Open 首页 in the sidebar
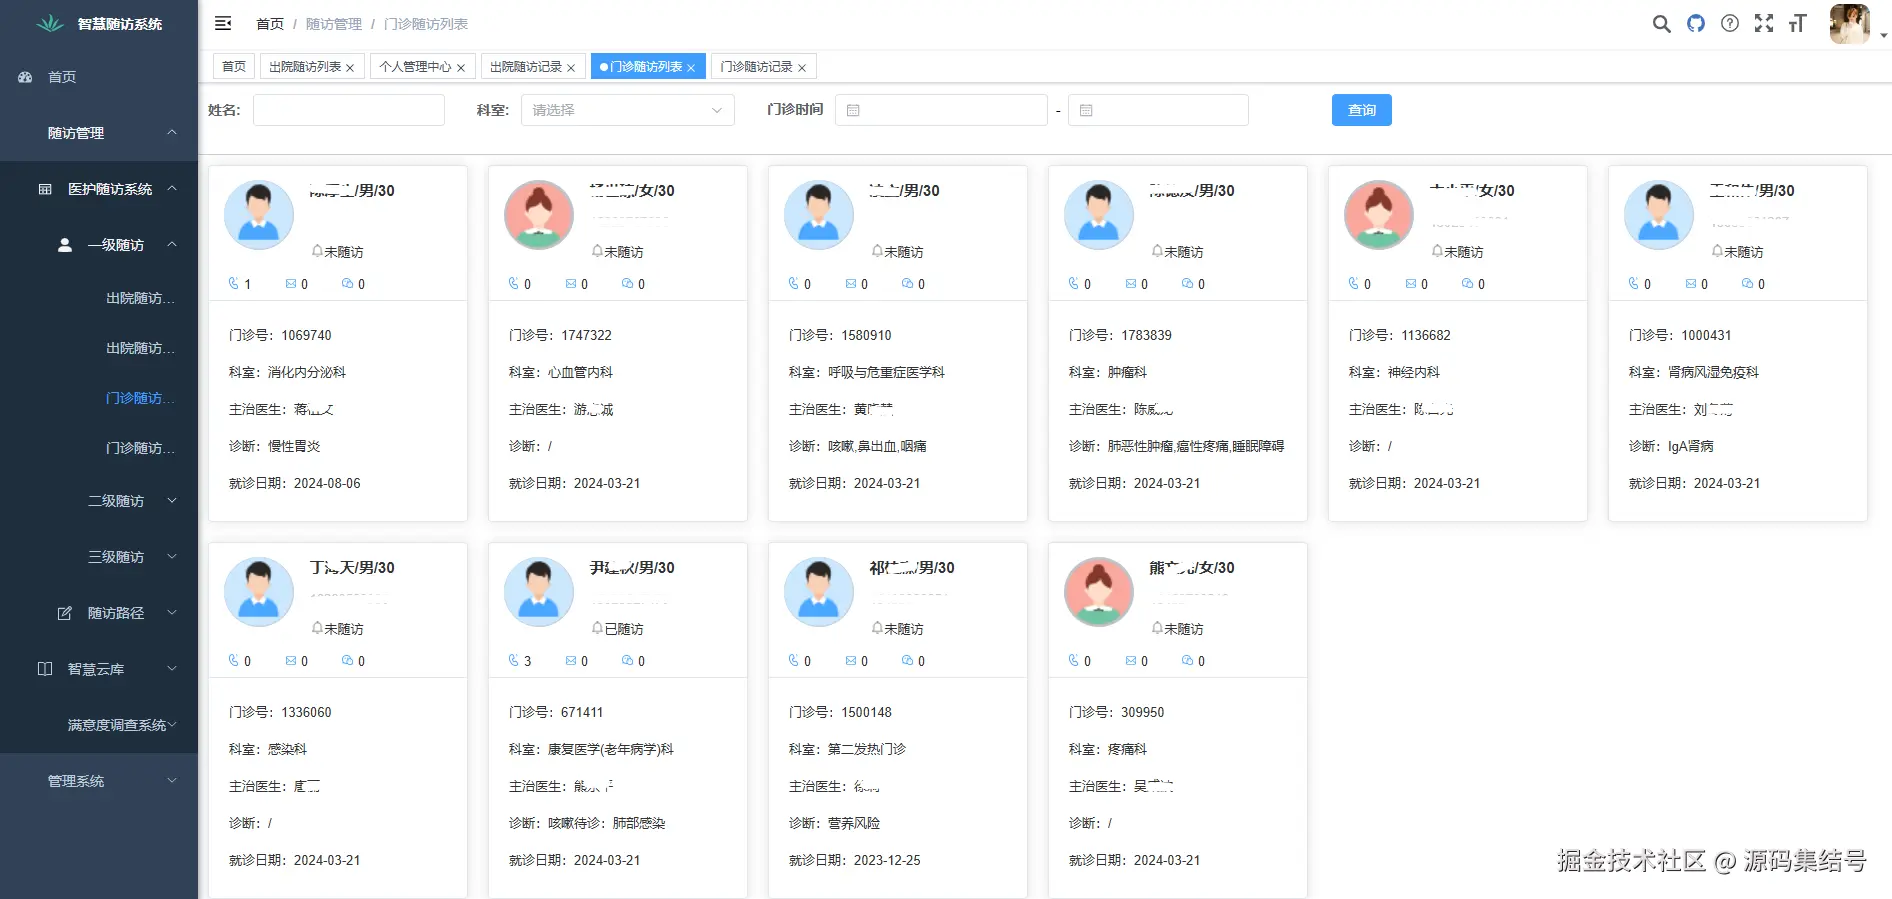Image resolution: width=1892 pixels, height=899 pixels. click(x=99, y=77)
